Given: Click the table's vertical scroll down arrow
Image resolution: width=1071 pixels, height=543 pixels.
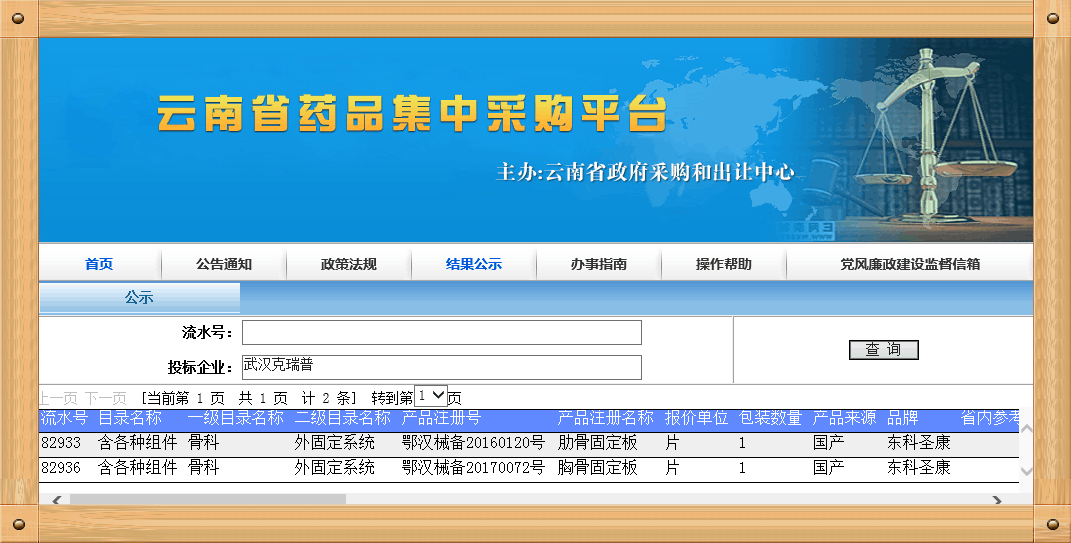Looking at the screenshot, I should 1026,470.
